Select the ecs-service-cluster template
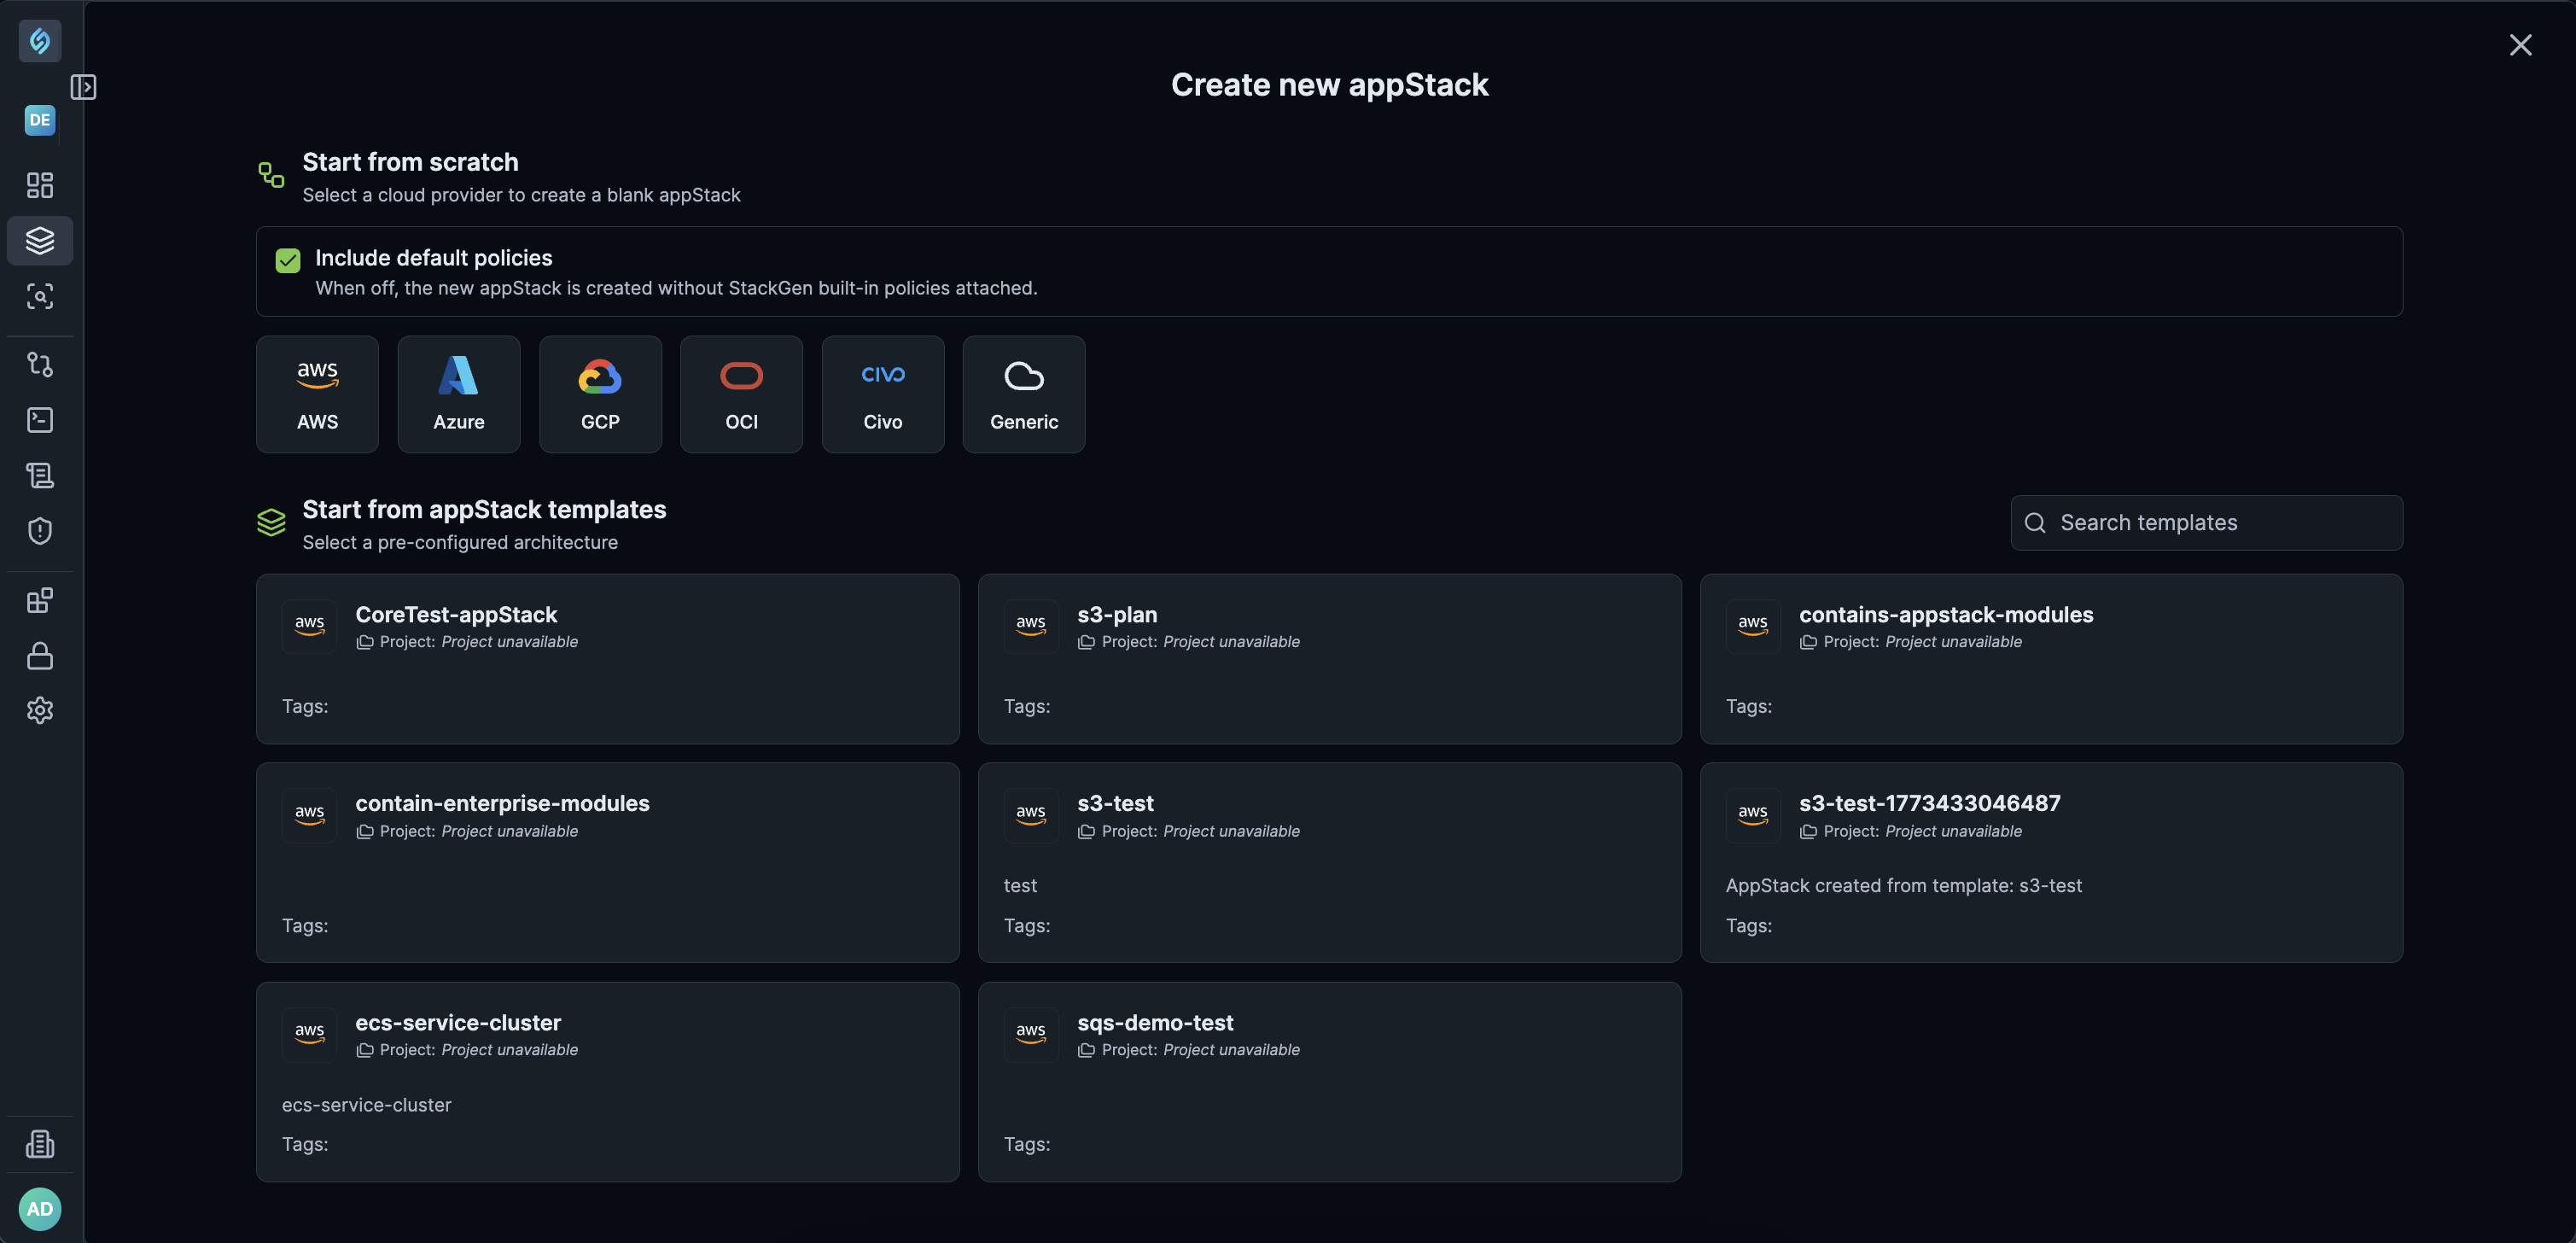Viewport: 2576px width, 1243px height. coord(608,1082)
